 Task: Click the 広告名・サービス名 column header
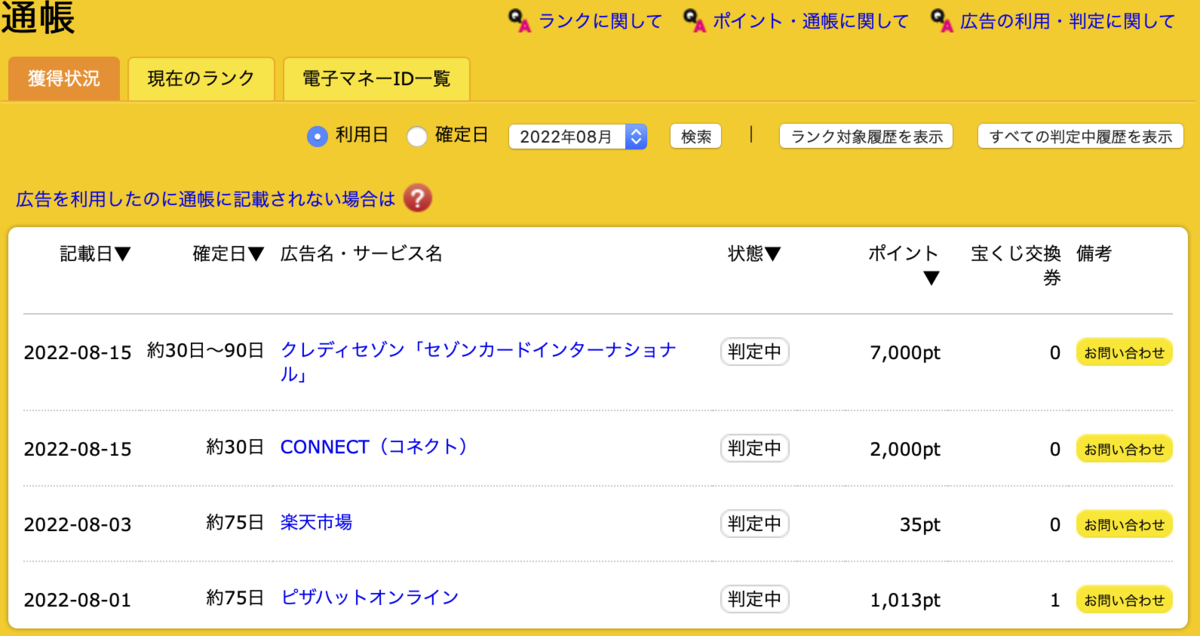[361, 254]
